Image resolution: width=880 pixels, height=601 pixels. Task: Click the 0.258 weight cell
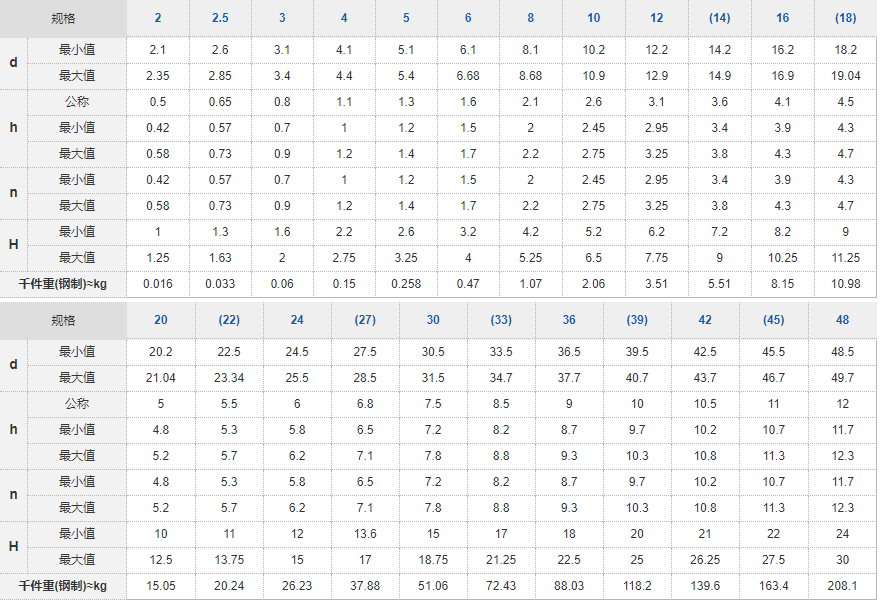click(406, 283)
